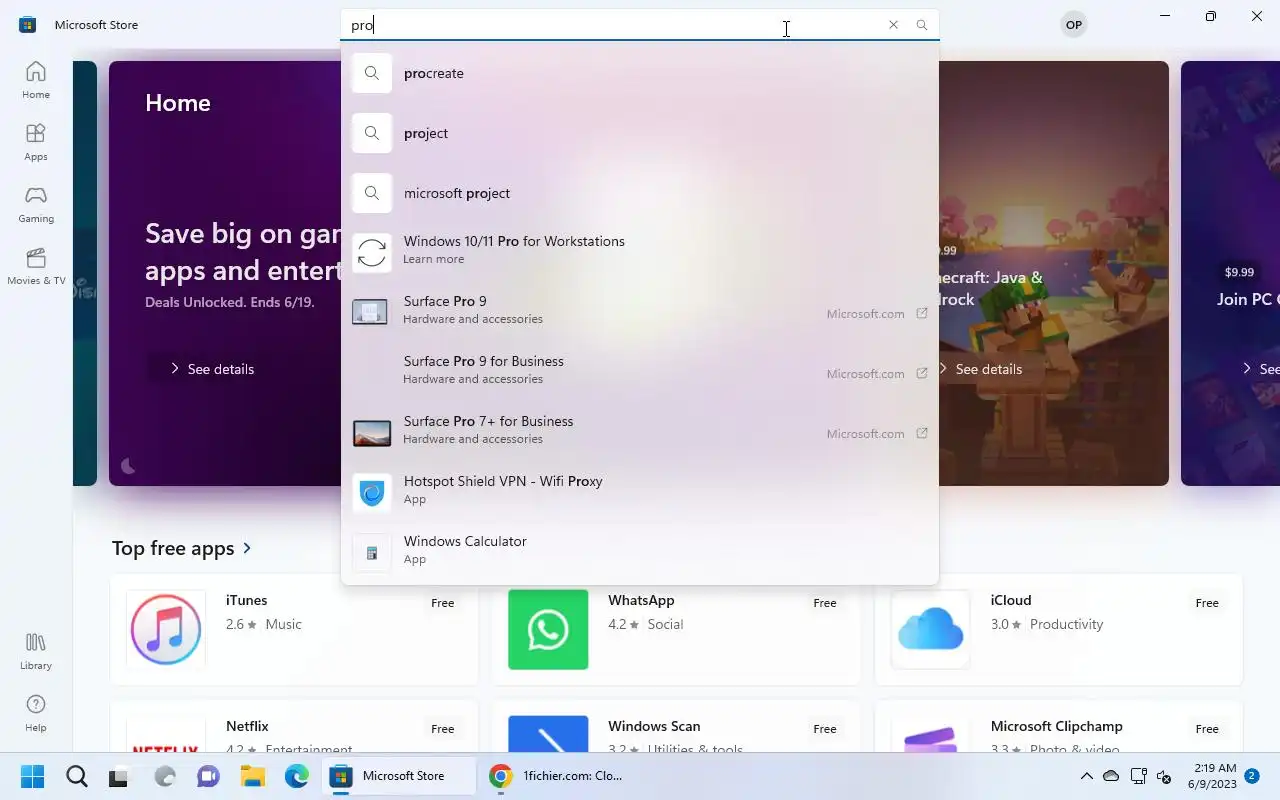Open the taskbar clock showing 2:19 AM
Screen dimensions: 1280x800
coord(1214,776)
